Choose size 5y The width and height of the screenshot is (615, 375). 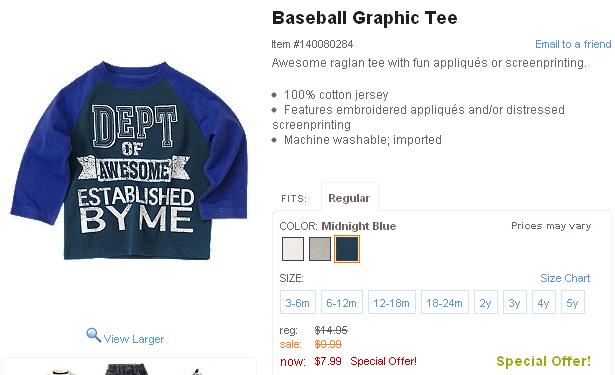(573, 302)
